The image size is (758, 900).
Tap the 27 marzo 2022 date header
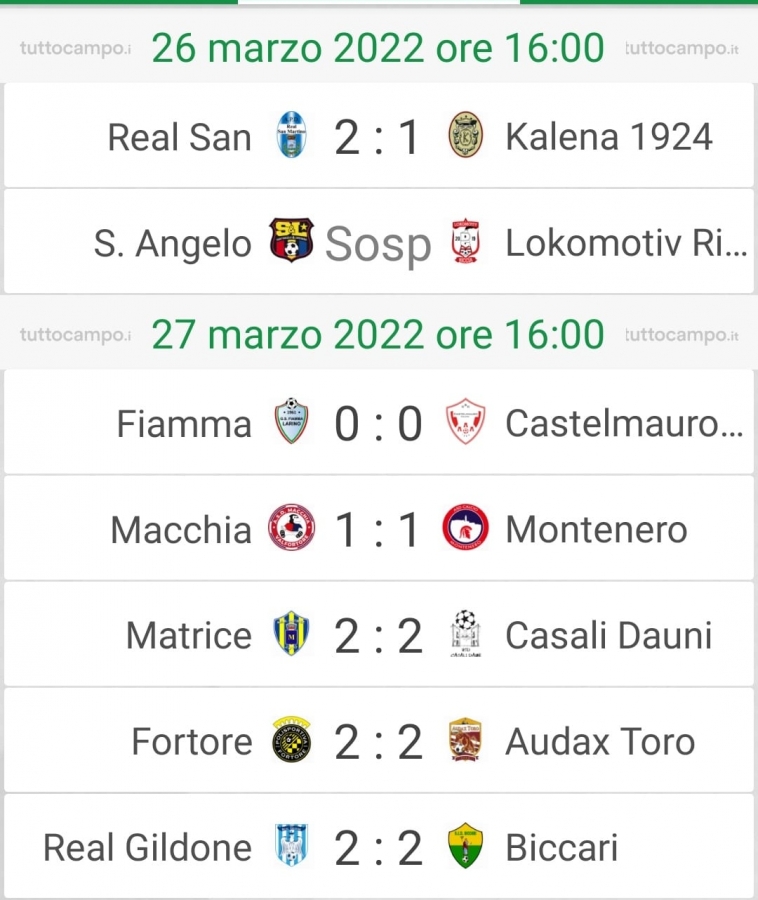[x=378, y=334]
